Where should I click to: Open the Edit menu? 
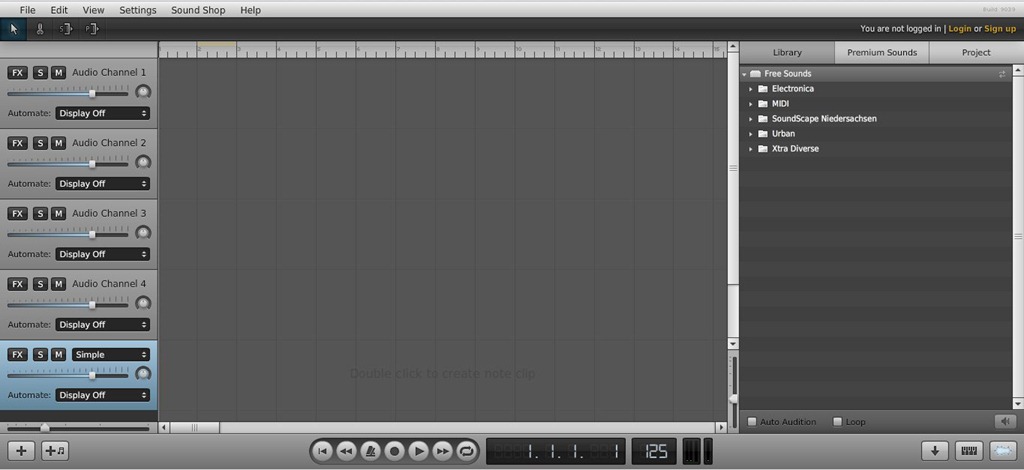tap(59, 10)
